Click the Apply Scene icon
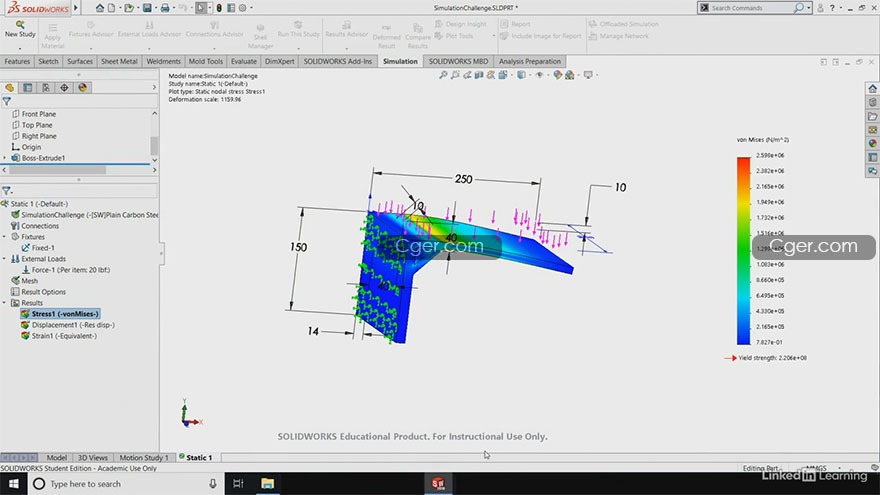This screenshot has height=495, width=880. (570, 75)
